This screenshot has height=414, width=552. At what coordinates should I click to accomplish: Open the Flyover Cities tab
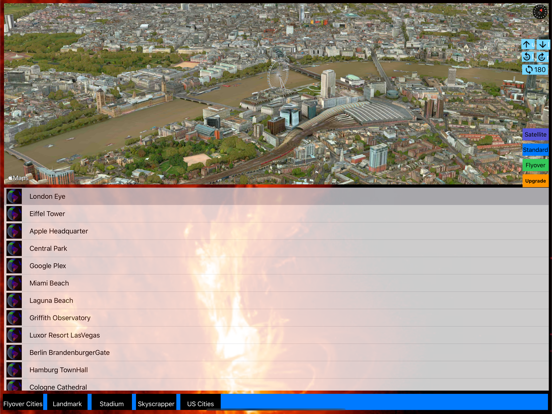(x=23, y=403)
